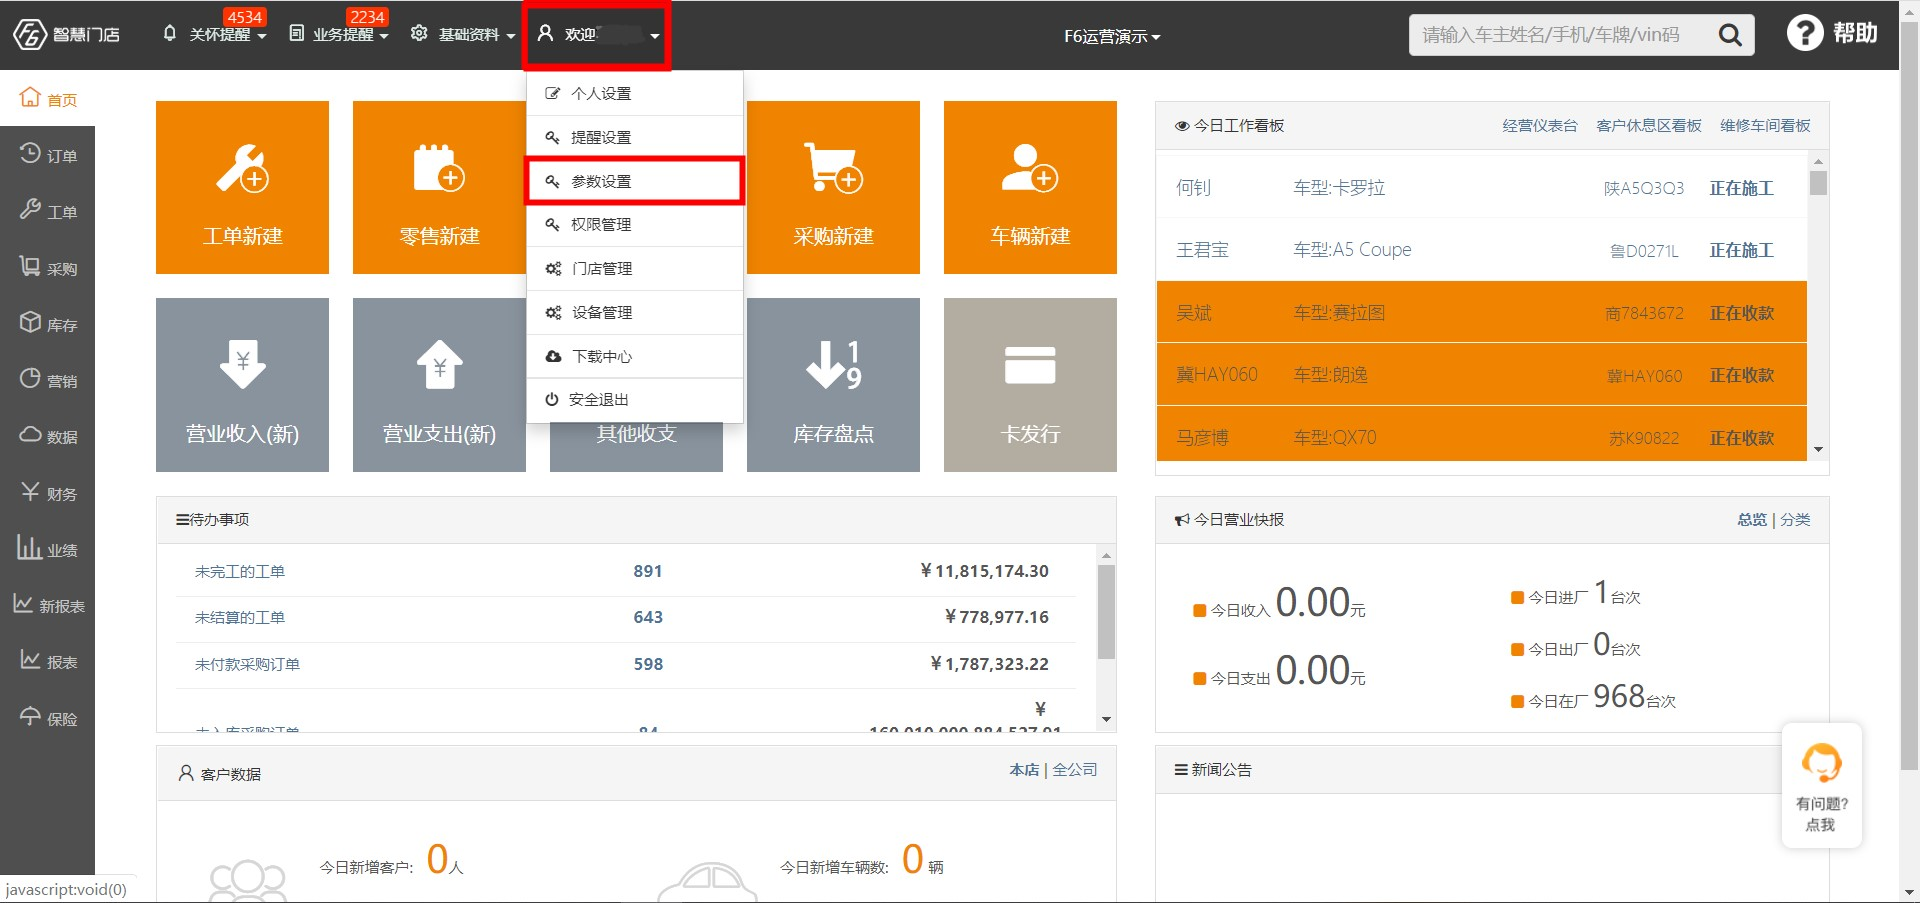The image size is (1920, 903).
Task: Click the 采购新建 cart tile
Action: coord(833,187)
